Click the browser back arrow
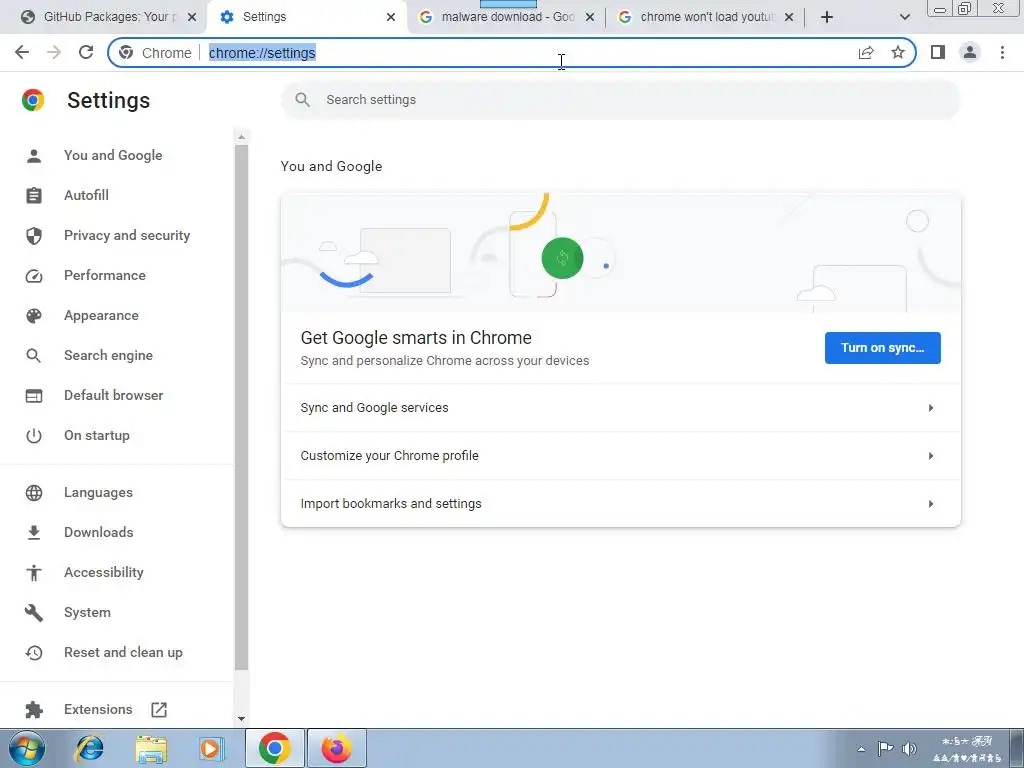Viewport: 1024px width, 768px height. (x=22, y=52)
